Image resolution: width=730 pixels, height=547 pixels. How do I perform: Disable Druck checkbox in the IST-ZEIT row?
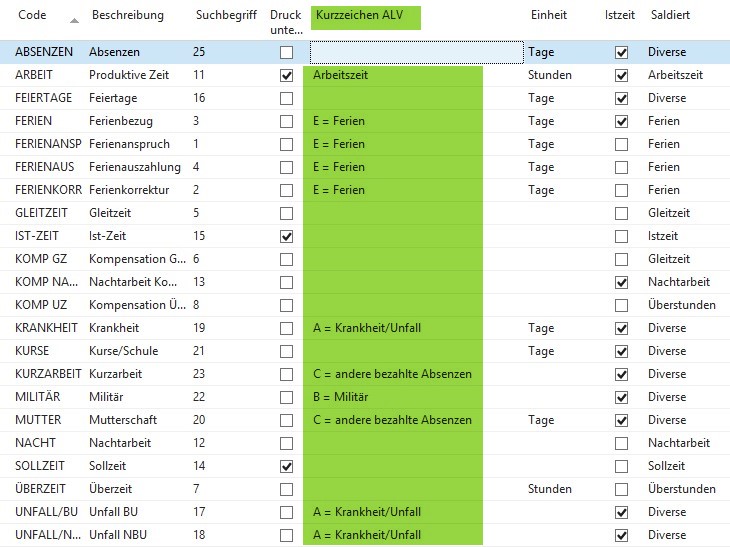pos(287,236)
